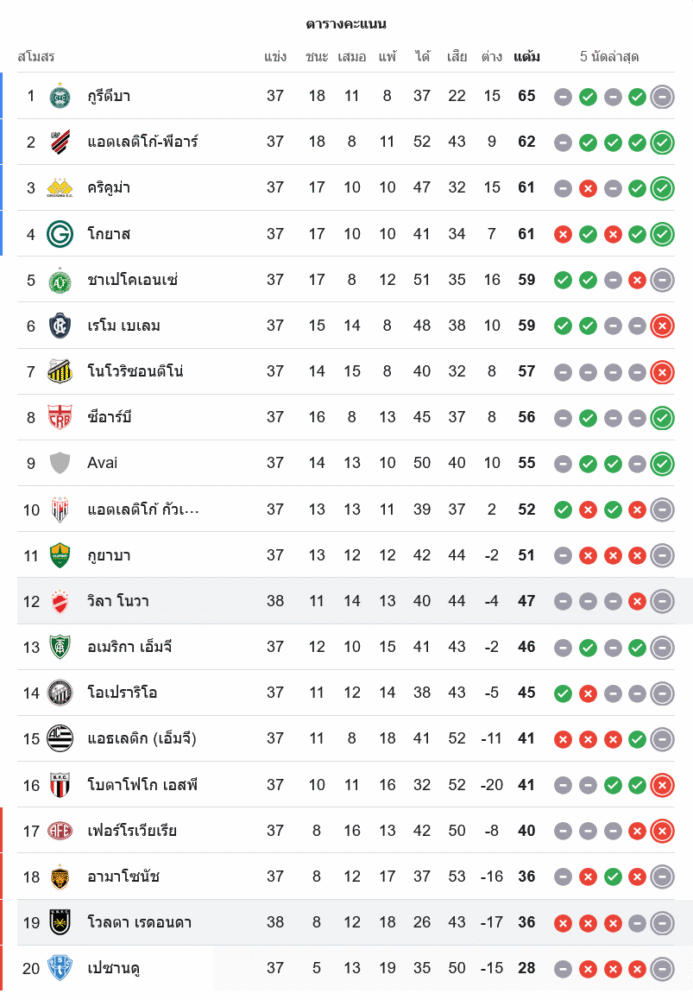
Task: Click the ตารางคะแนน standings title
Action: 346,24
